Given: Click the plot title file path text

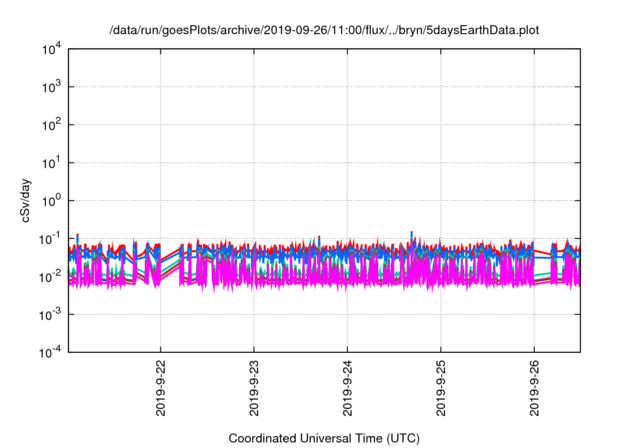Looking at the screenshot, I should (x=324, y=30).
